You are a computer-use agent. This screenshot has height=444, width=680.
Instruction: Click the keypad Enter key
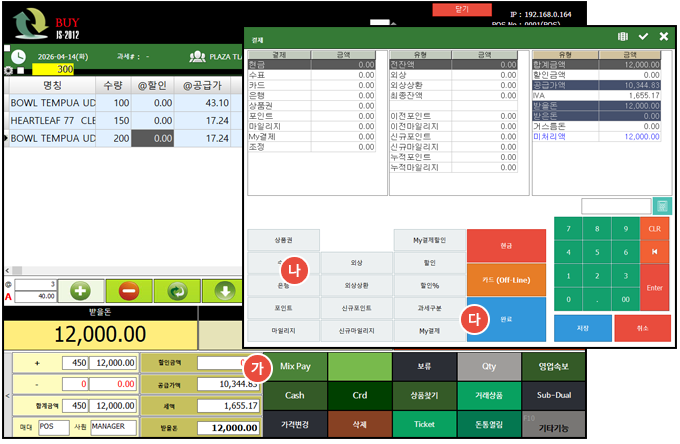654,287
